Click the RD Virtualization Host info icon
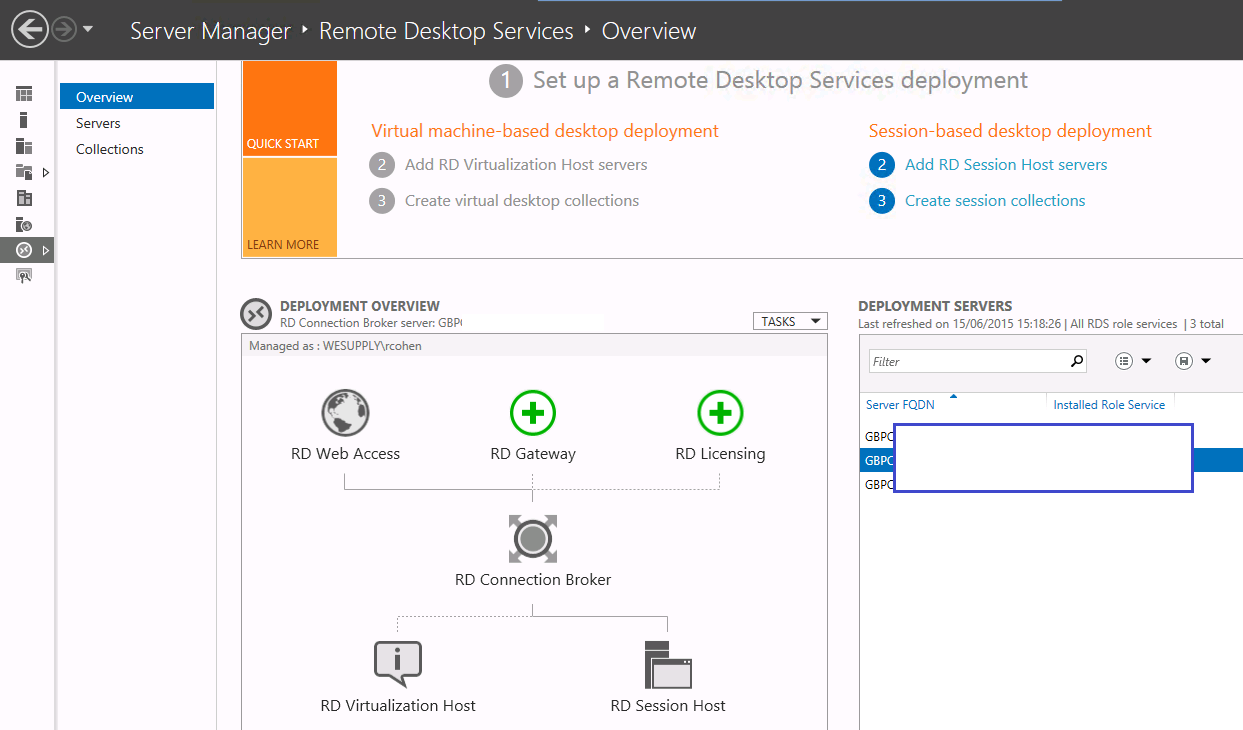 click(398, 663)
